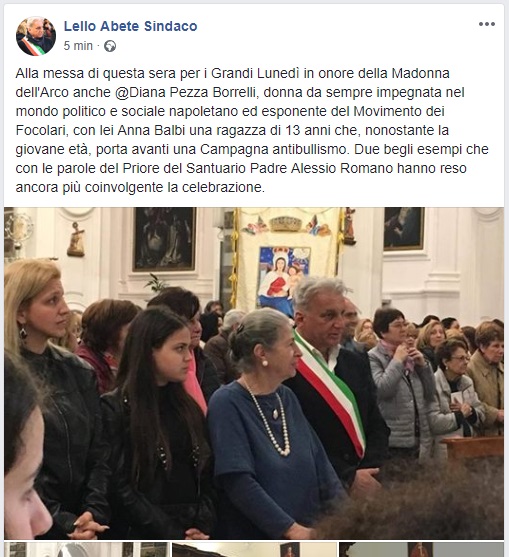Click the pearl necklace on the woman in blue
The height and width of the screenshot is (557, 509).
point(269,419)
